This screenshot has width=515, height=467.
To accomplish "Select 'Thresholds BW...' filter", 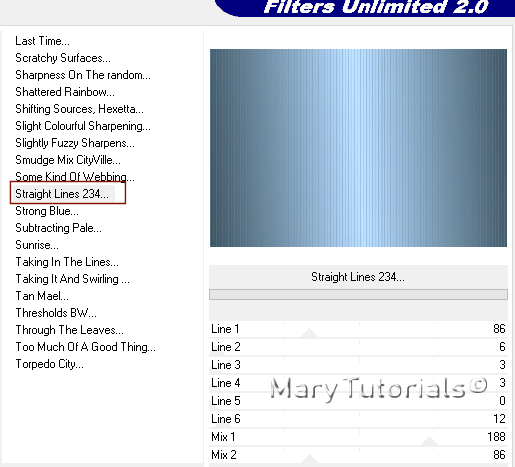I will click(56, 313).
